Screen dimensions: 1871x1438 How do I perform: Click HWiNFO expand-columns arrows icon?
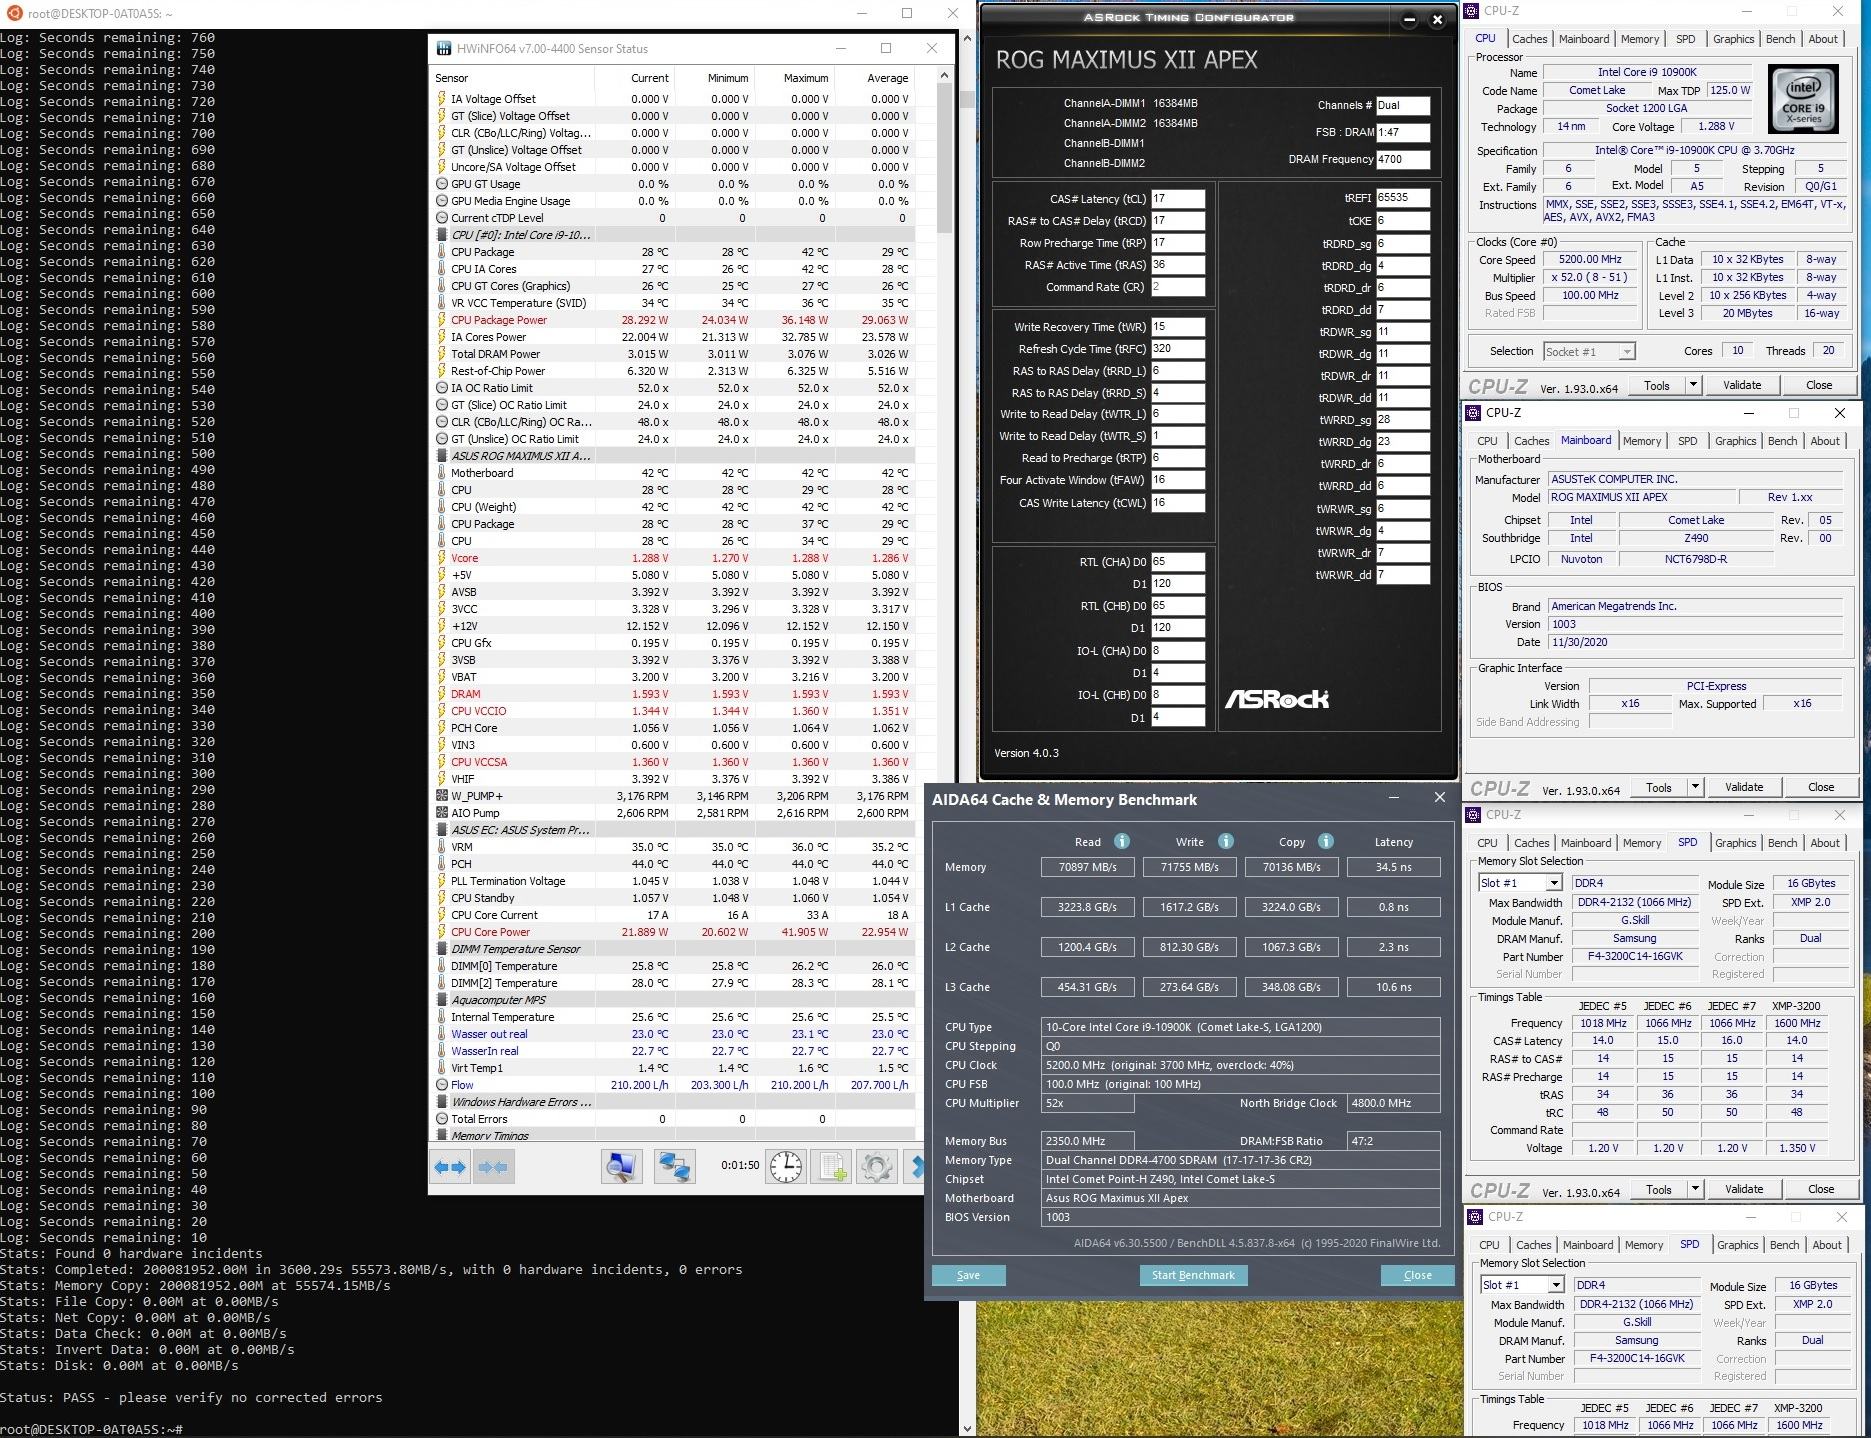(450, 1166)
